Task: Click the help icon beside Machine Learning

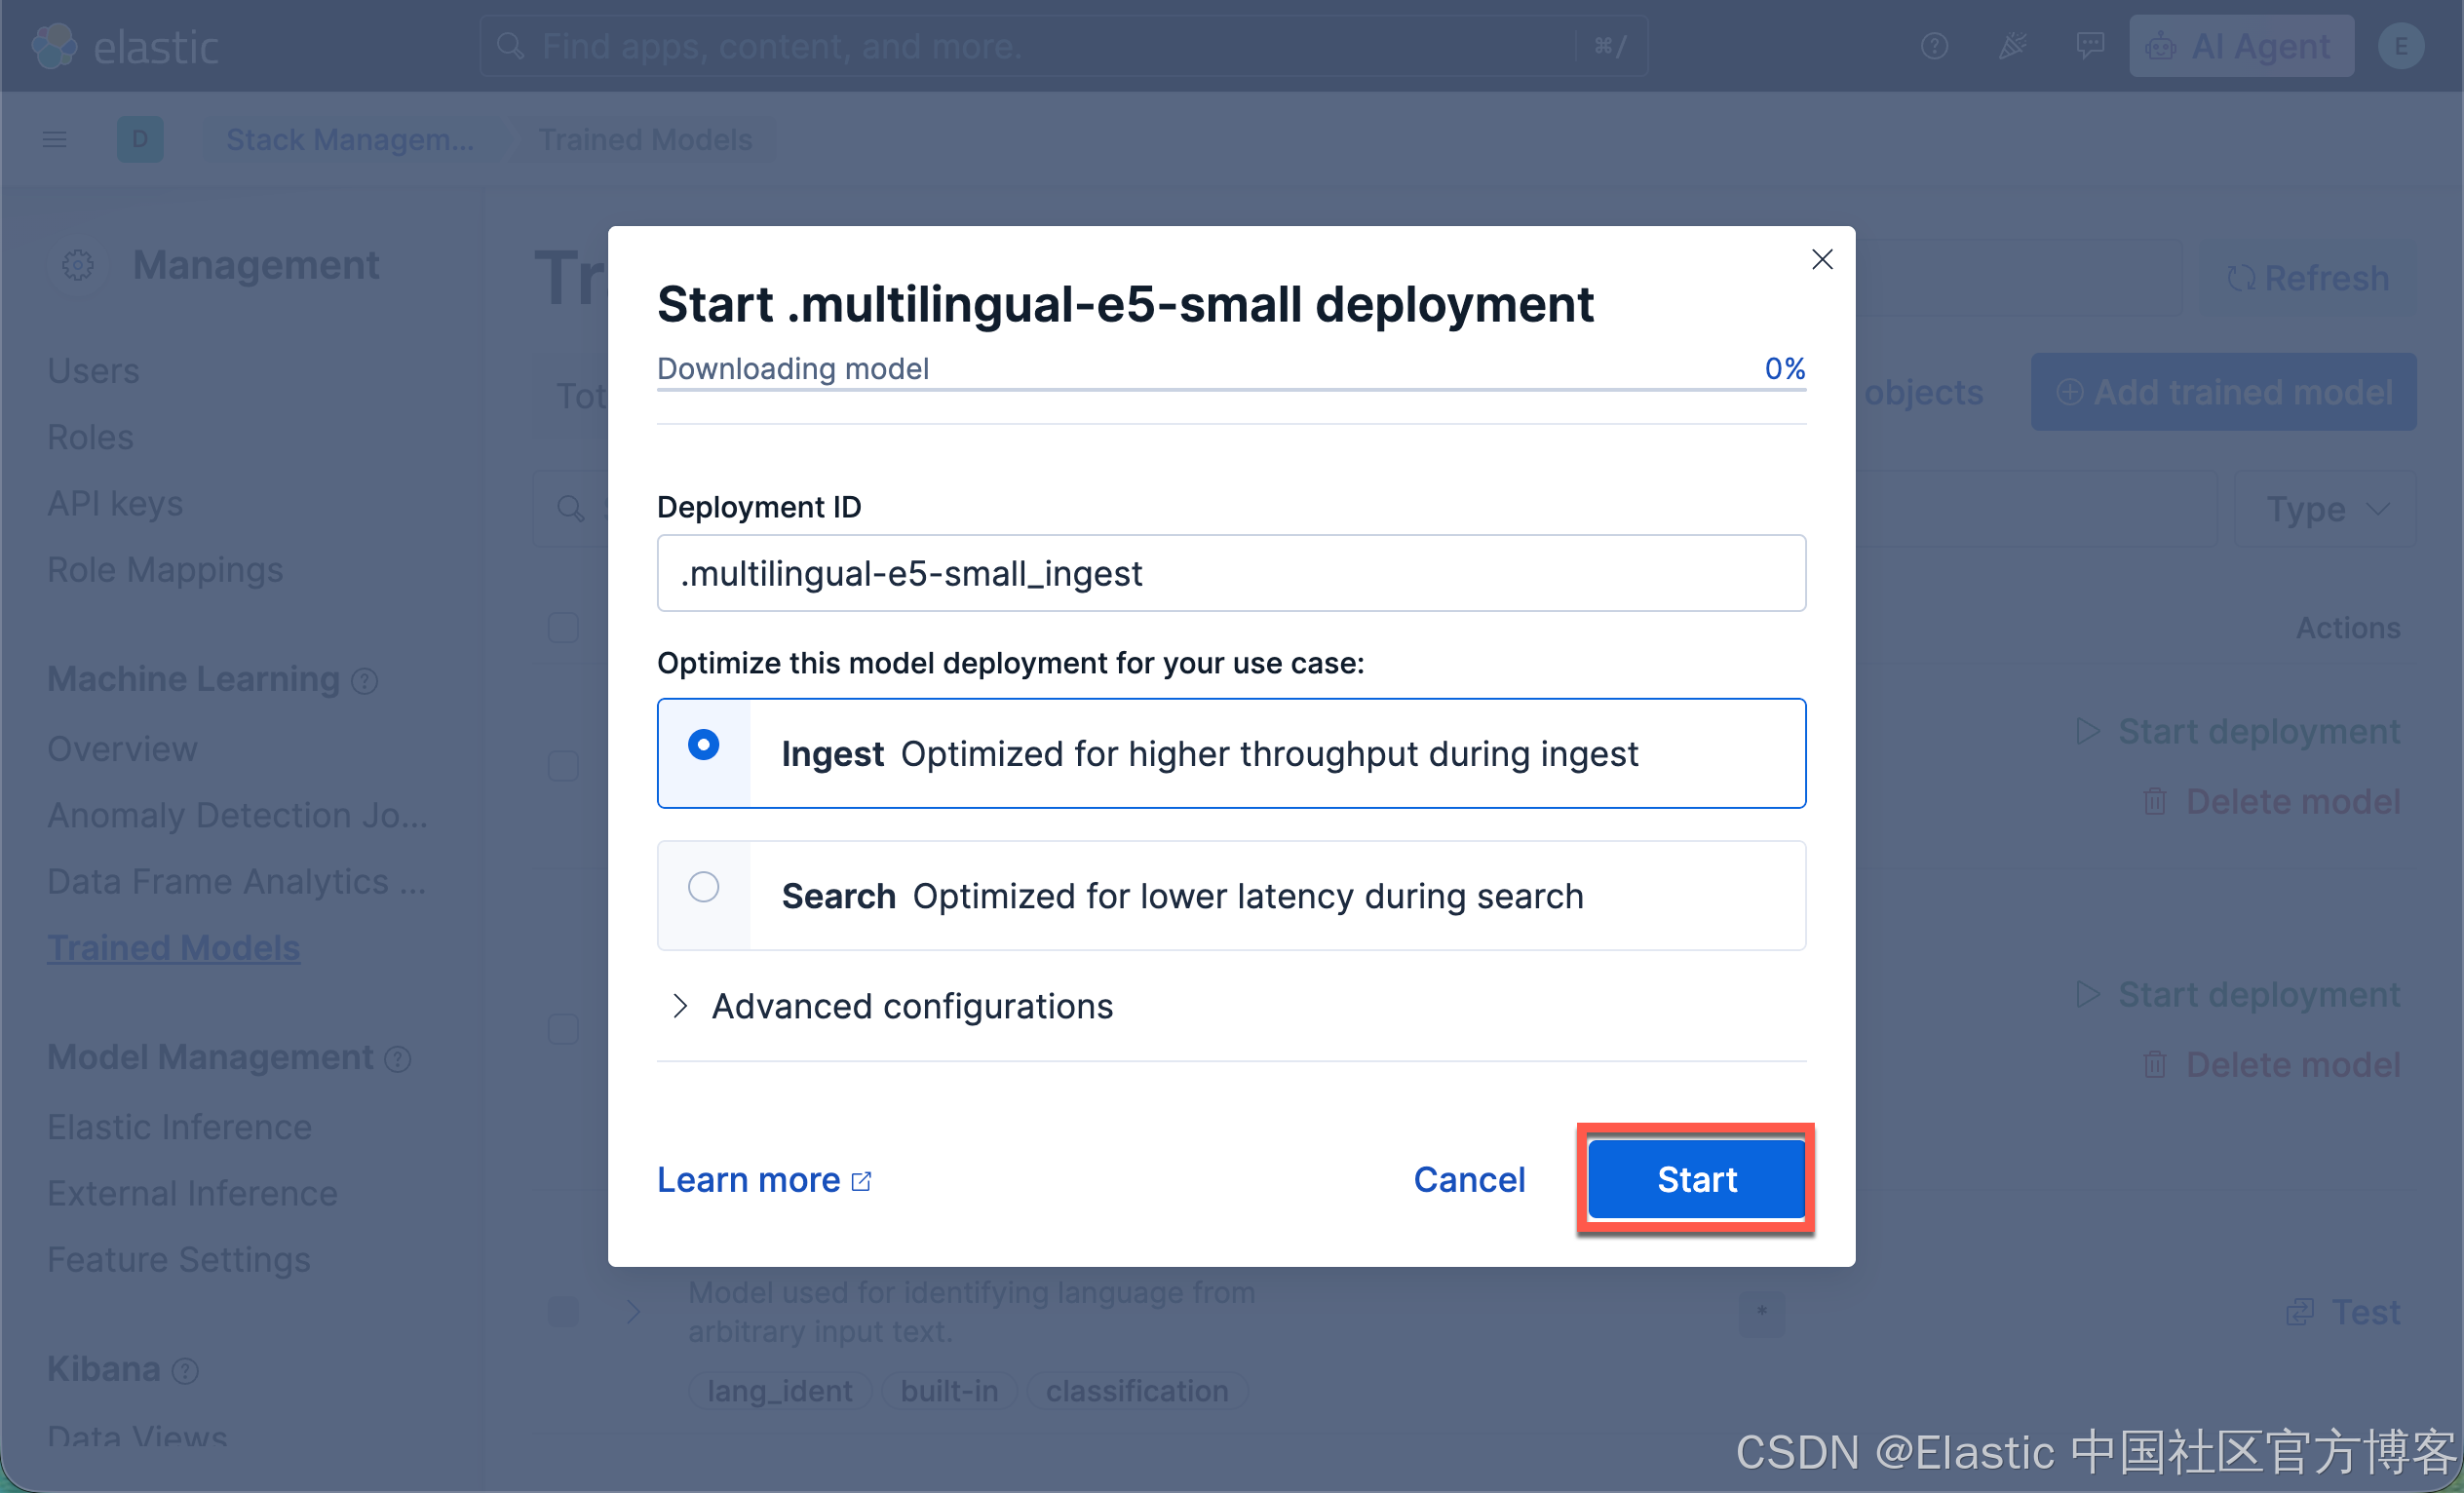Action: [365, 681]
